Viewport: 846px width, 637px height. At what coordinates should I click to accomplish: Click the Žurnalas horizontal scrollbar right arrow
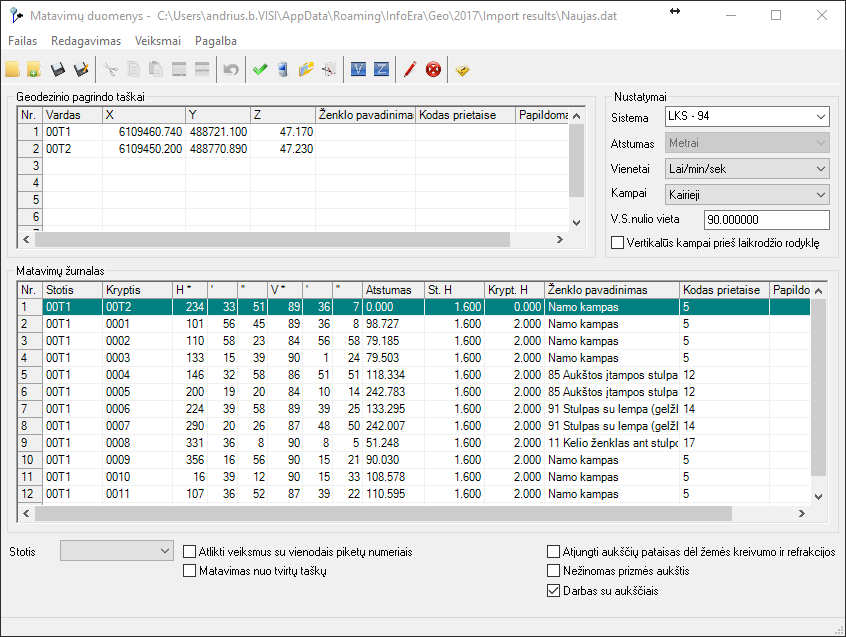pos(802,513)
